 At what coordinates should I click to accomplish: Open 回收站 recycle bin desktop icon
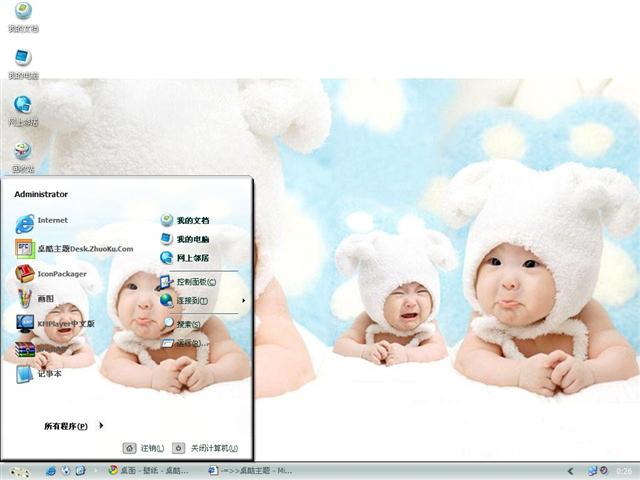[23, 158]
